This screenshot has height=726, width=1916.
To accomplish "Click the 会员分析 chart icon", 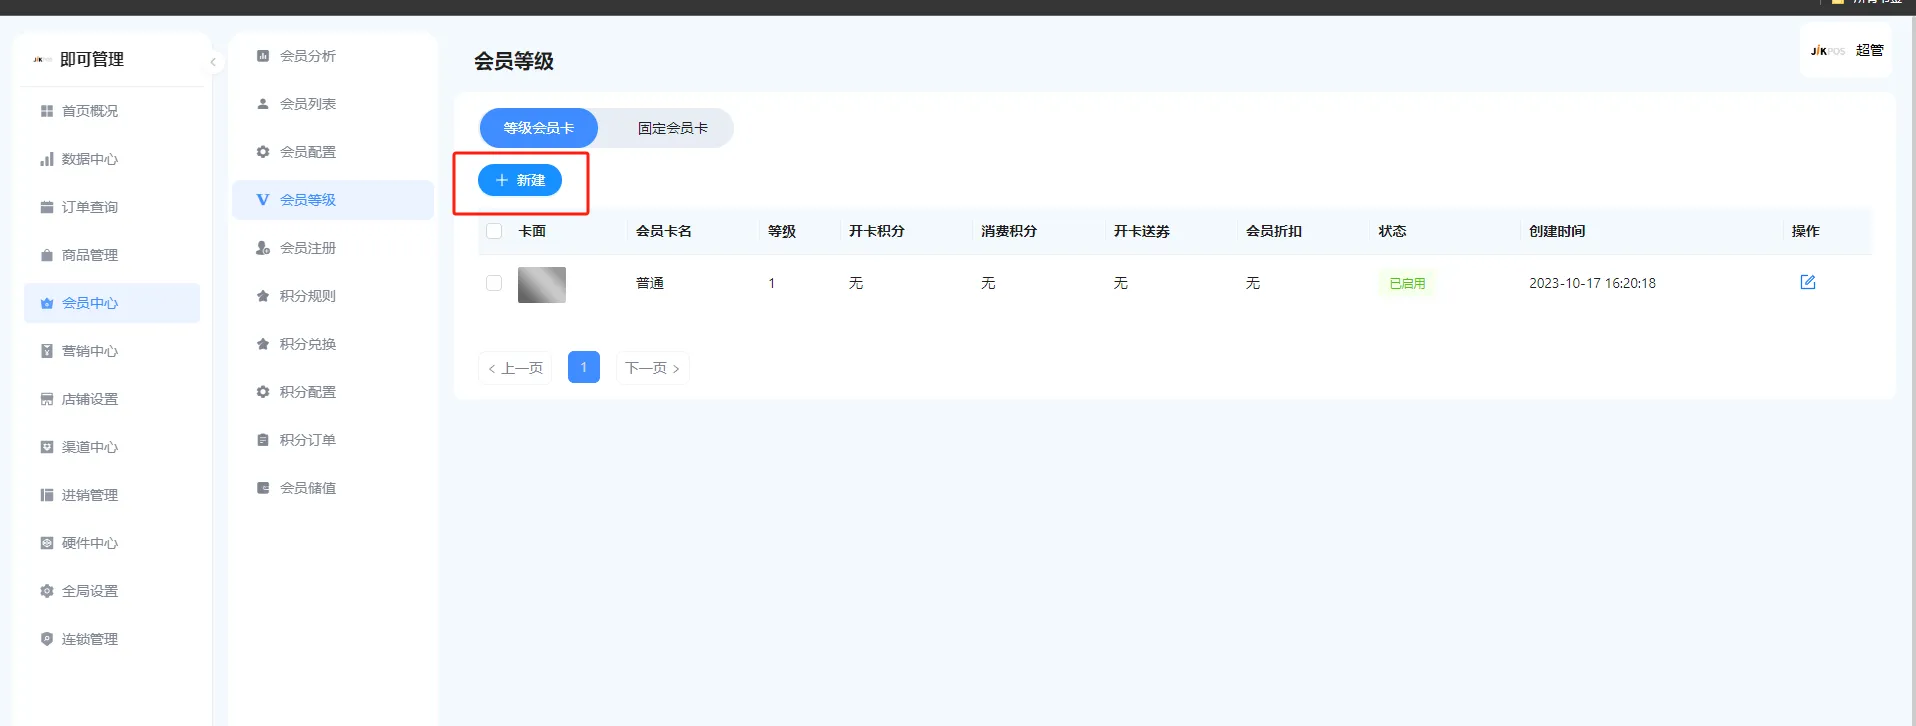I will tap(263, 56).
